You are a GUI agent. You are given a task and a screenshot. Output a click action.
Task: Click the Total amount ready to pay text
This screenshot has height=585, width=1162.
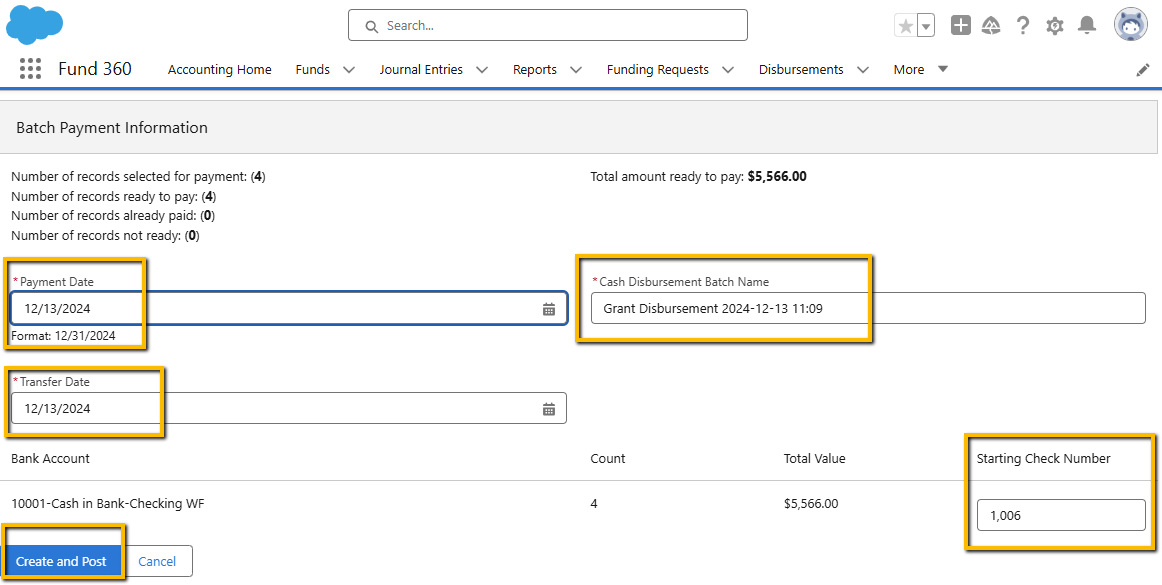pos(698,177)
